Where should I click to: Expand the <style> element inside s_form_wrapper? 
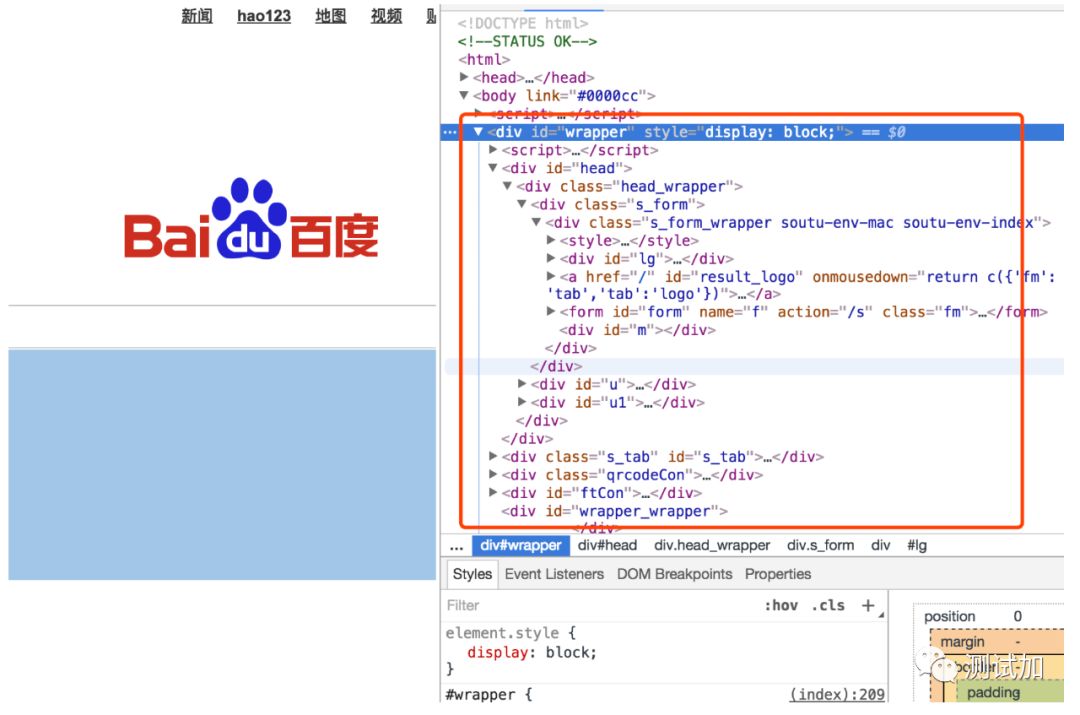coord(550,240)
